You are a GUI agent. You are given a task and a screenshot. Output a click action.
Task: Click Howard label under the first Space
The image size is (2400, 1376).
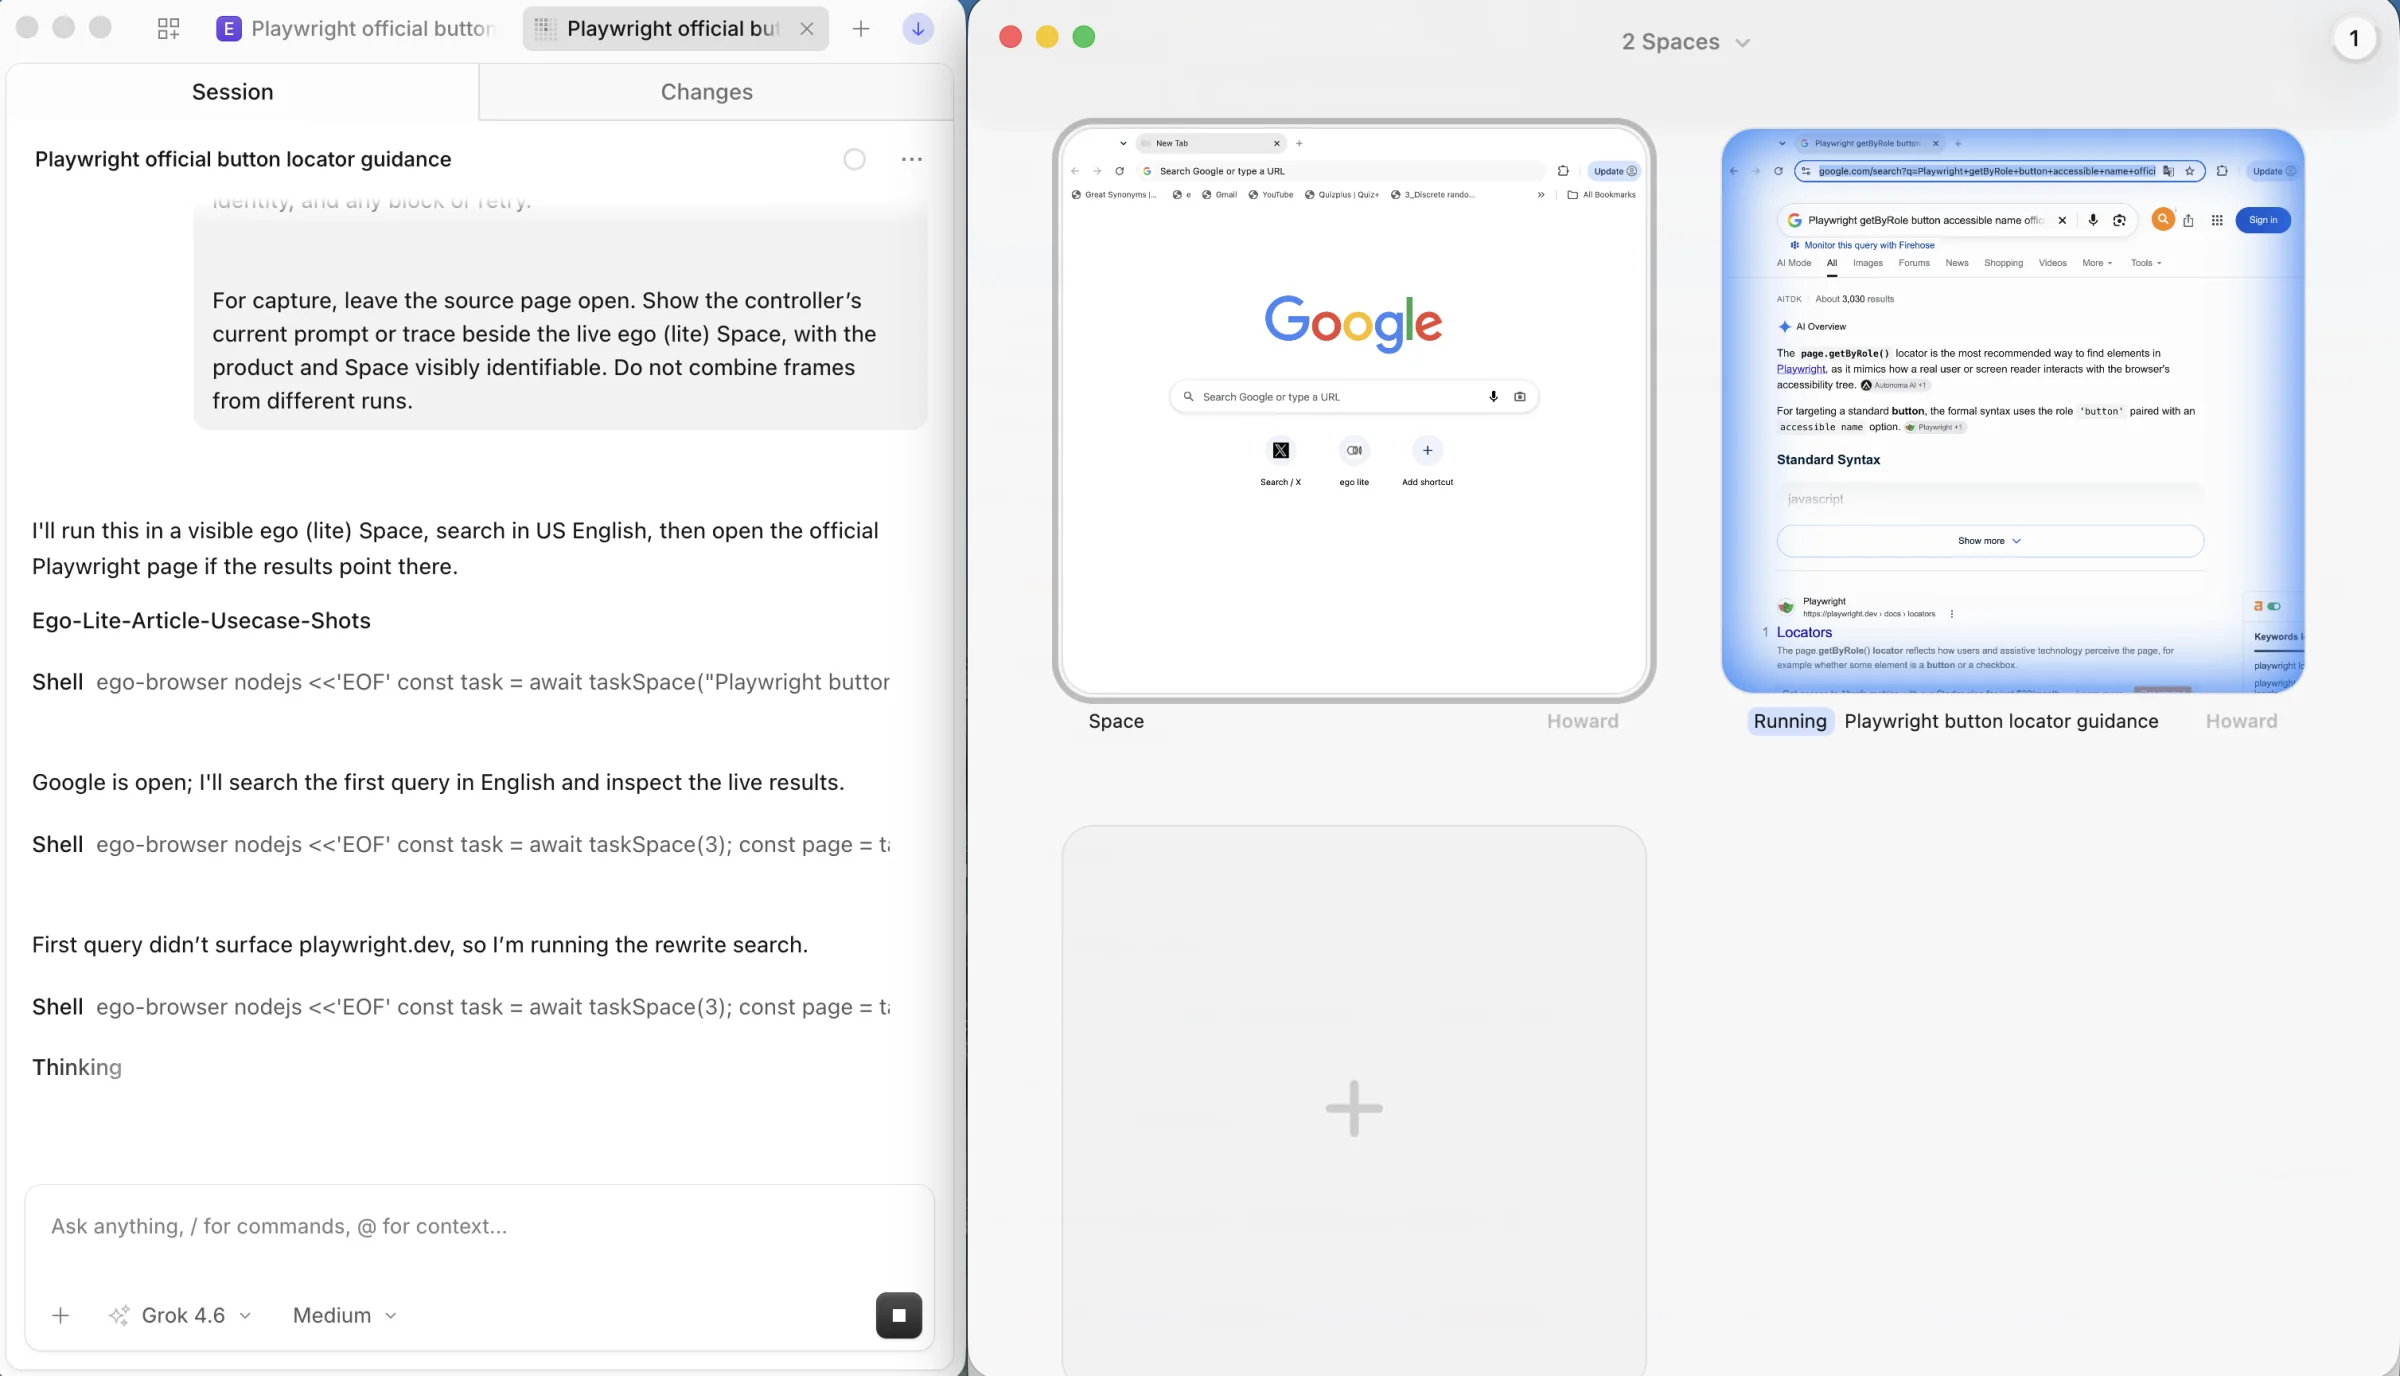1582,721
